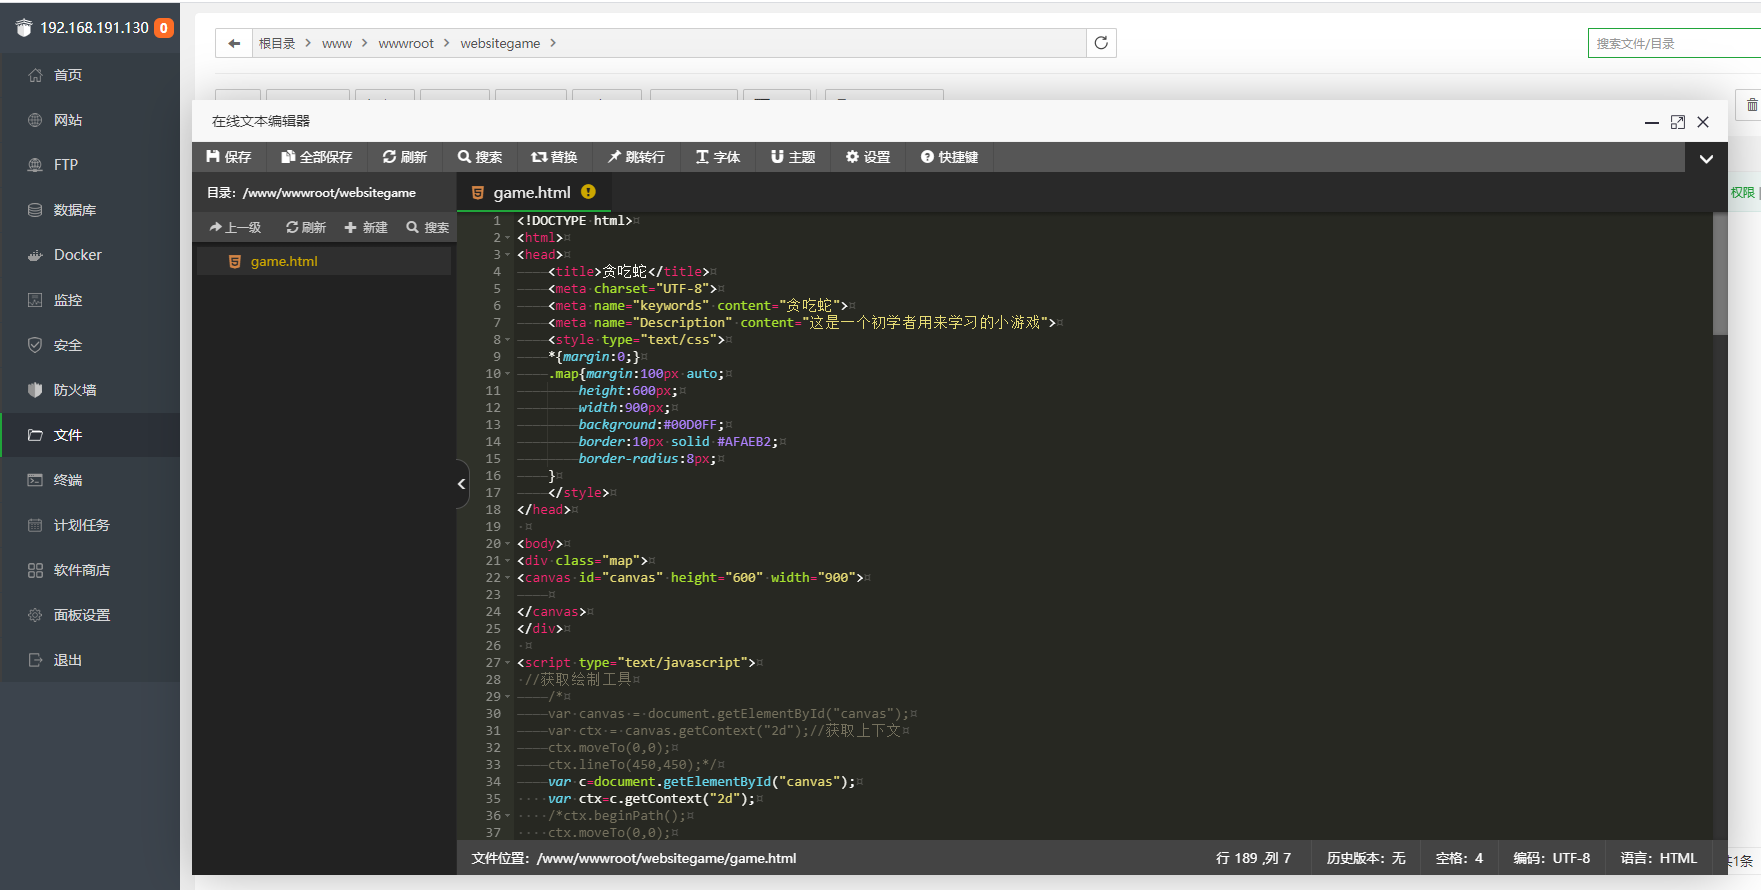Show Shortcuts (快捷键) help
This screenshot has width=1761, height=890.
pos(949,157)
